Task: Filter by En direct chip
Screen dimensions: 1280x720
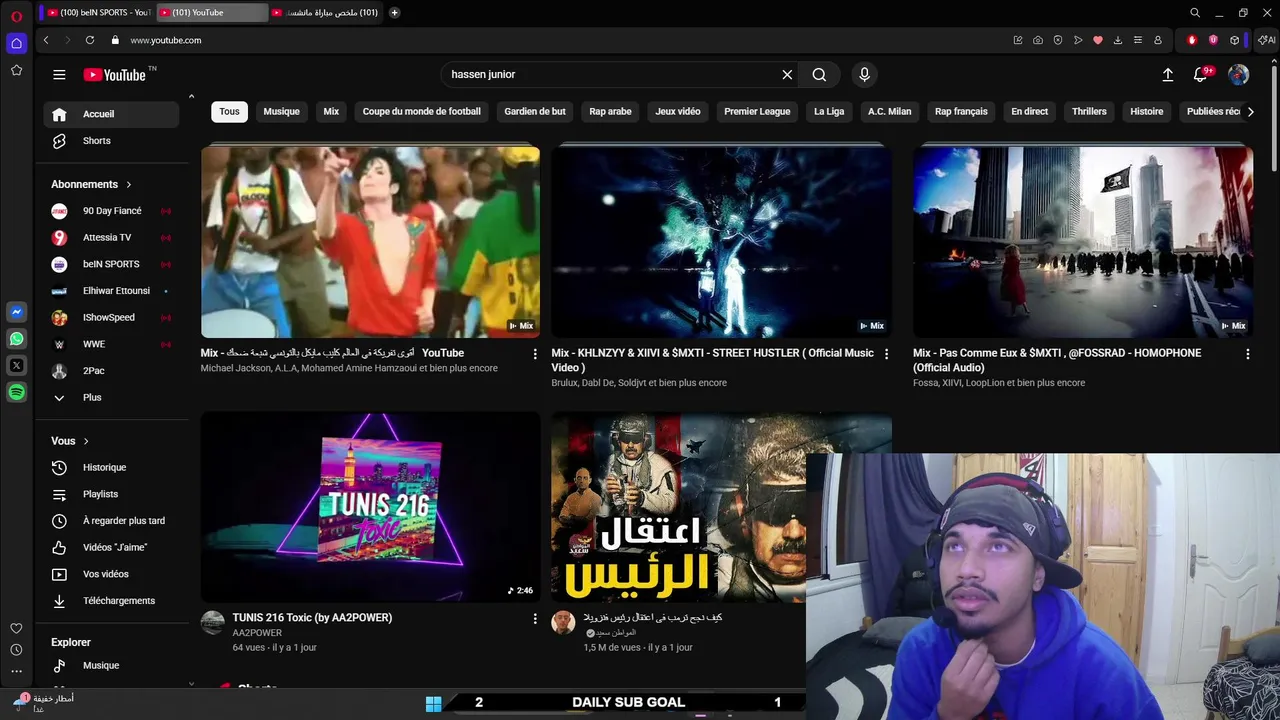Action: click(1029, 112)
